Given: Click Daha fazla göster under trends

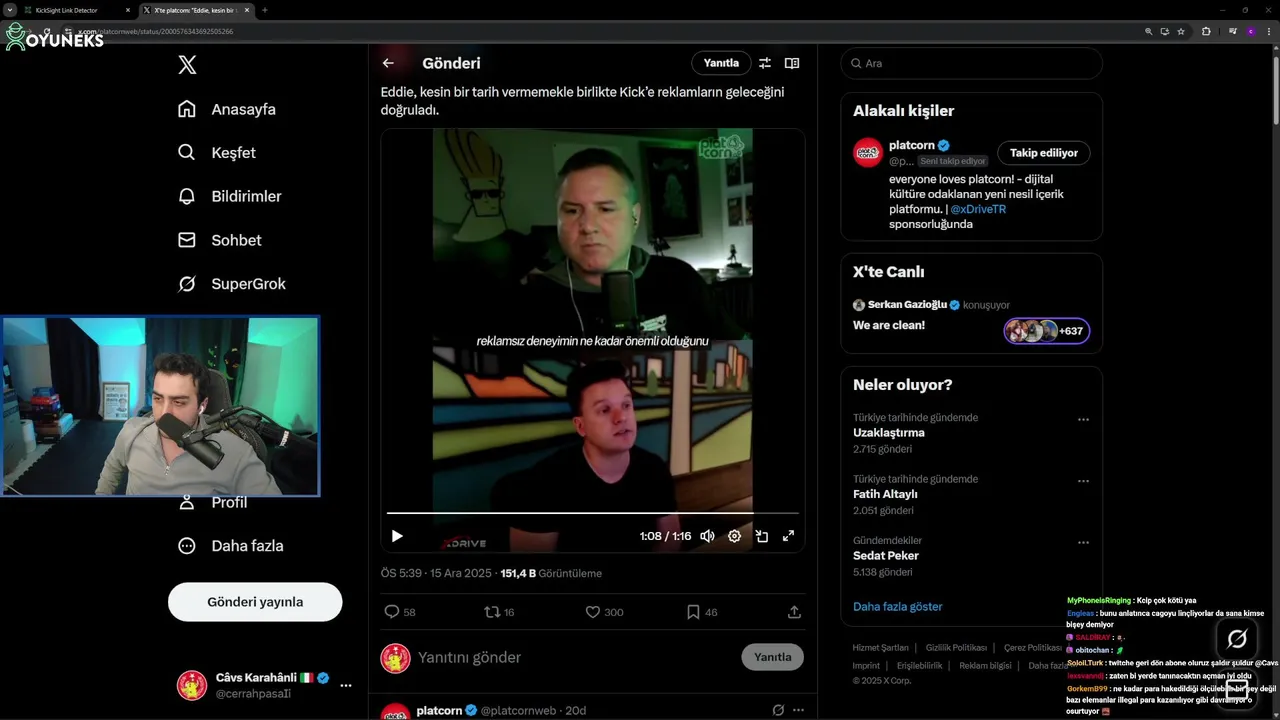Looking at the screenshot, I should pos(898,607).
